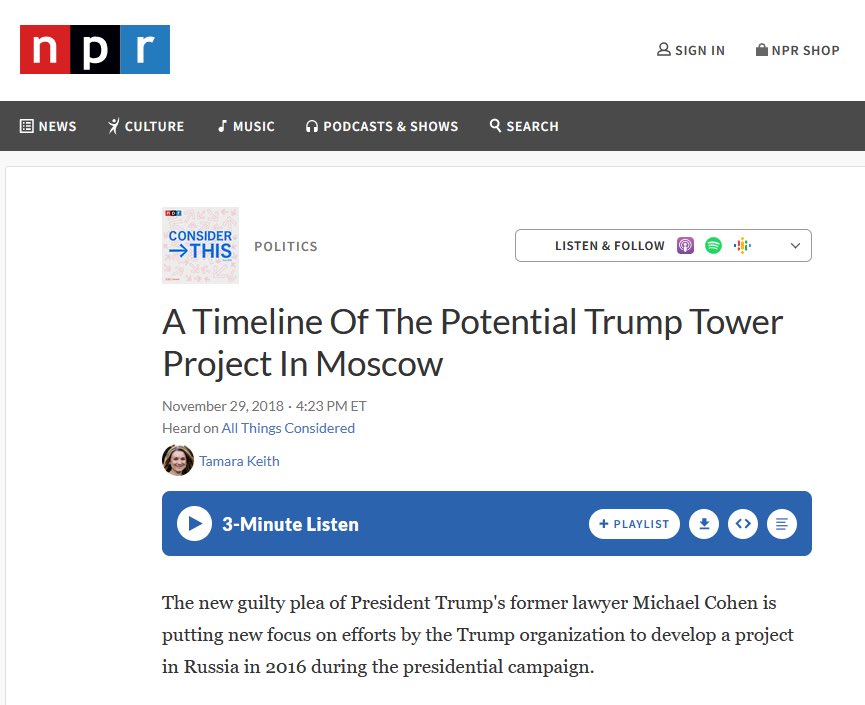
Task: Click the Sign In link
Action: click(691, 50)
